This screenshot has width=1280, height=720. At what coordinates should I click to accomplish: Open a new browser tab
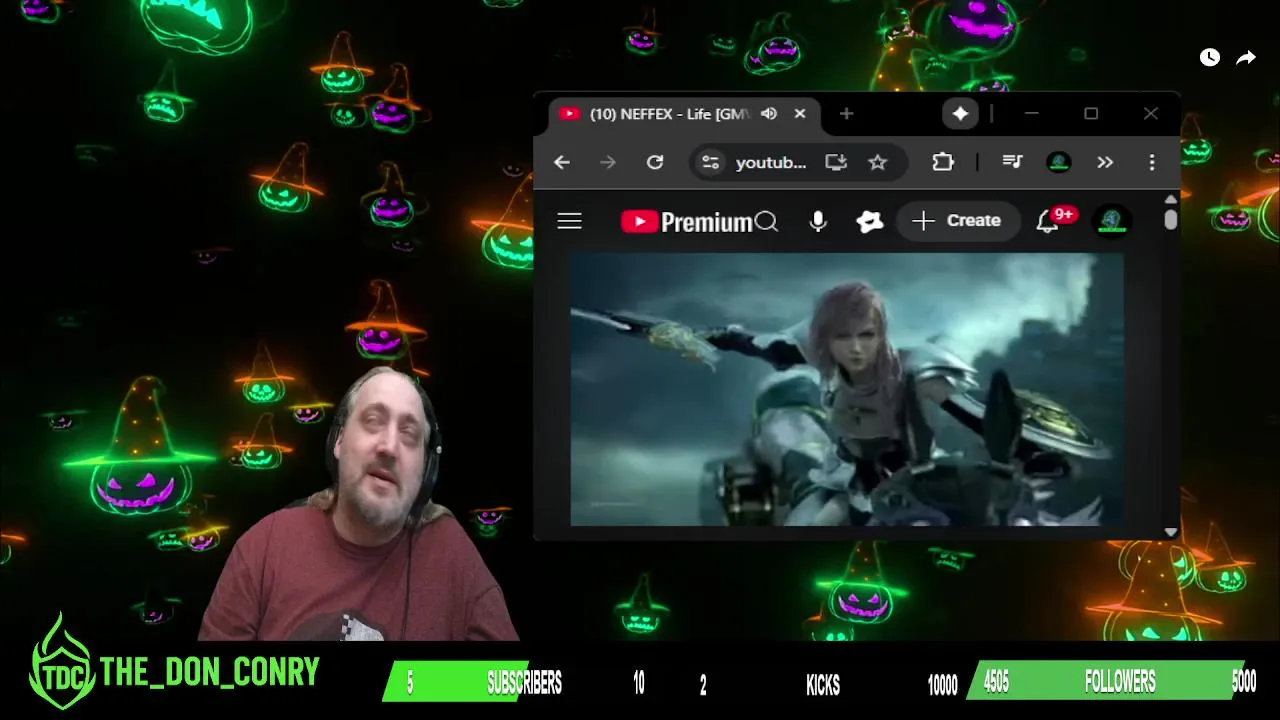click(x=846, y=114)
